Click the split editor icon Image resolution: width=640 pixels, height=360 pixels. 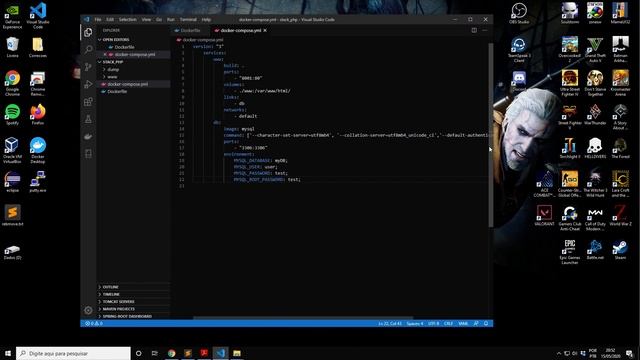[474, 30]
